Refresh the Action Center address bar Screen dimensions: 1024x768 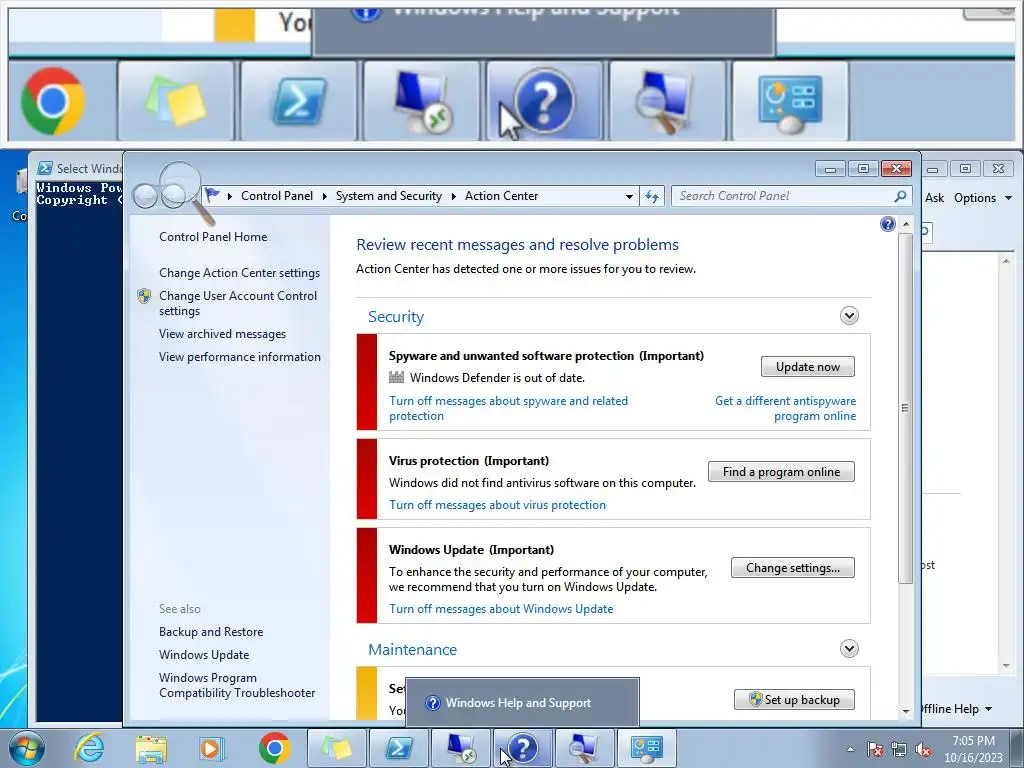click(x=652, y=196)
